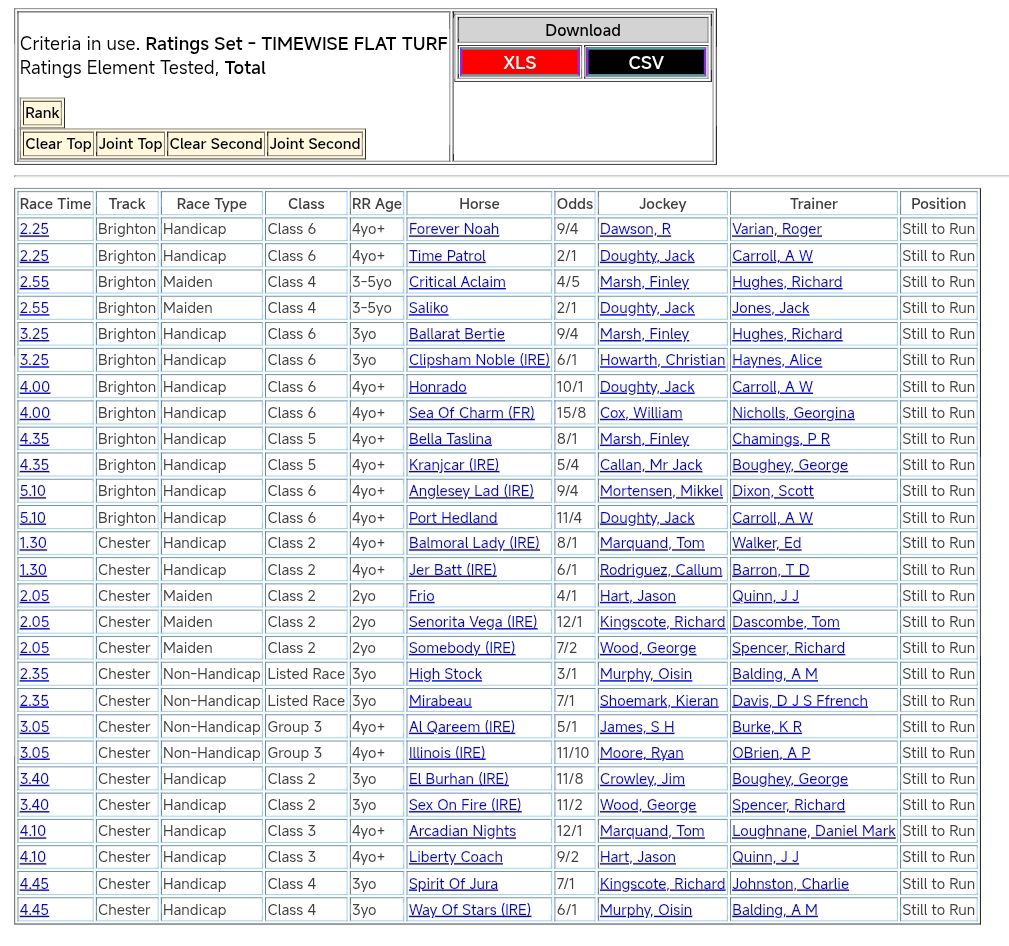Open trainer Loughnane, Daniel Mark
The width and height of the screenshot is (1009, 946).
pyautogui.click(x=813, y=831)
